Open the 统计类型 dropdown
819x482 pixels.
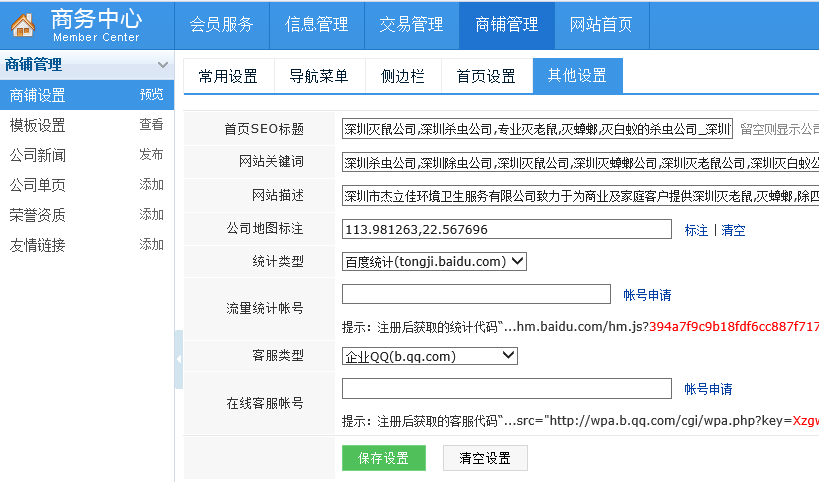pos(434,261)
